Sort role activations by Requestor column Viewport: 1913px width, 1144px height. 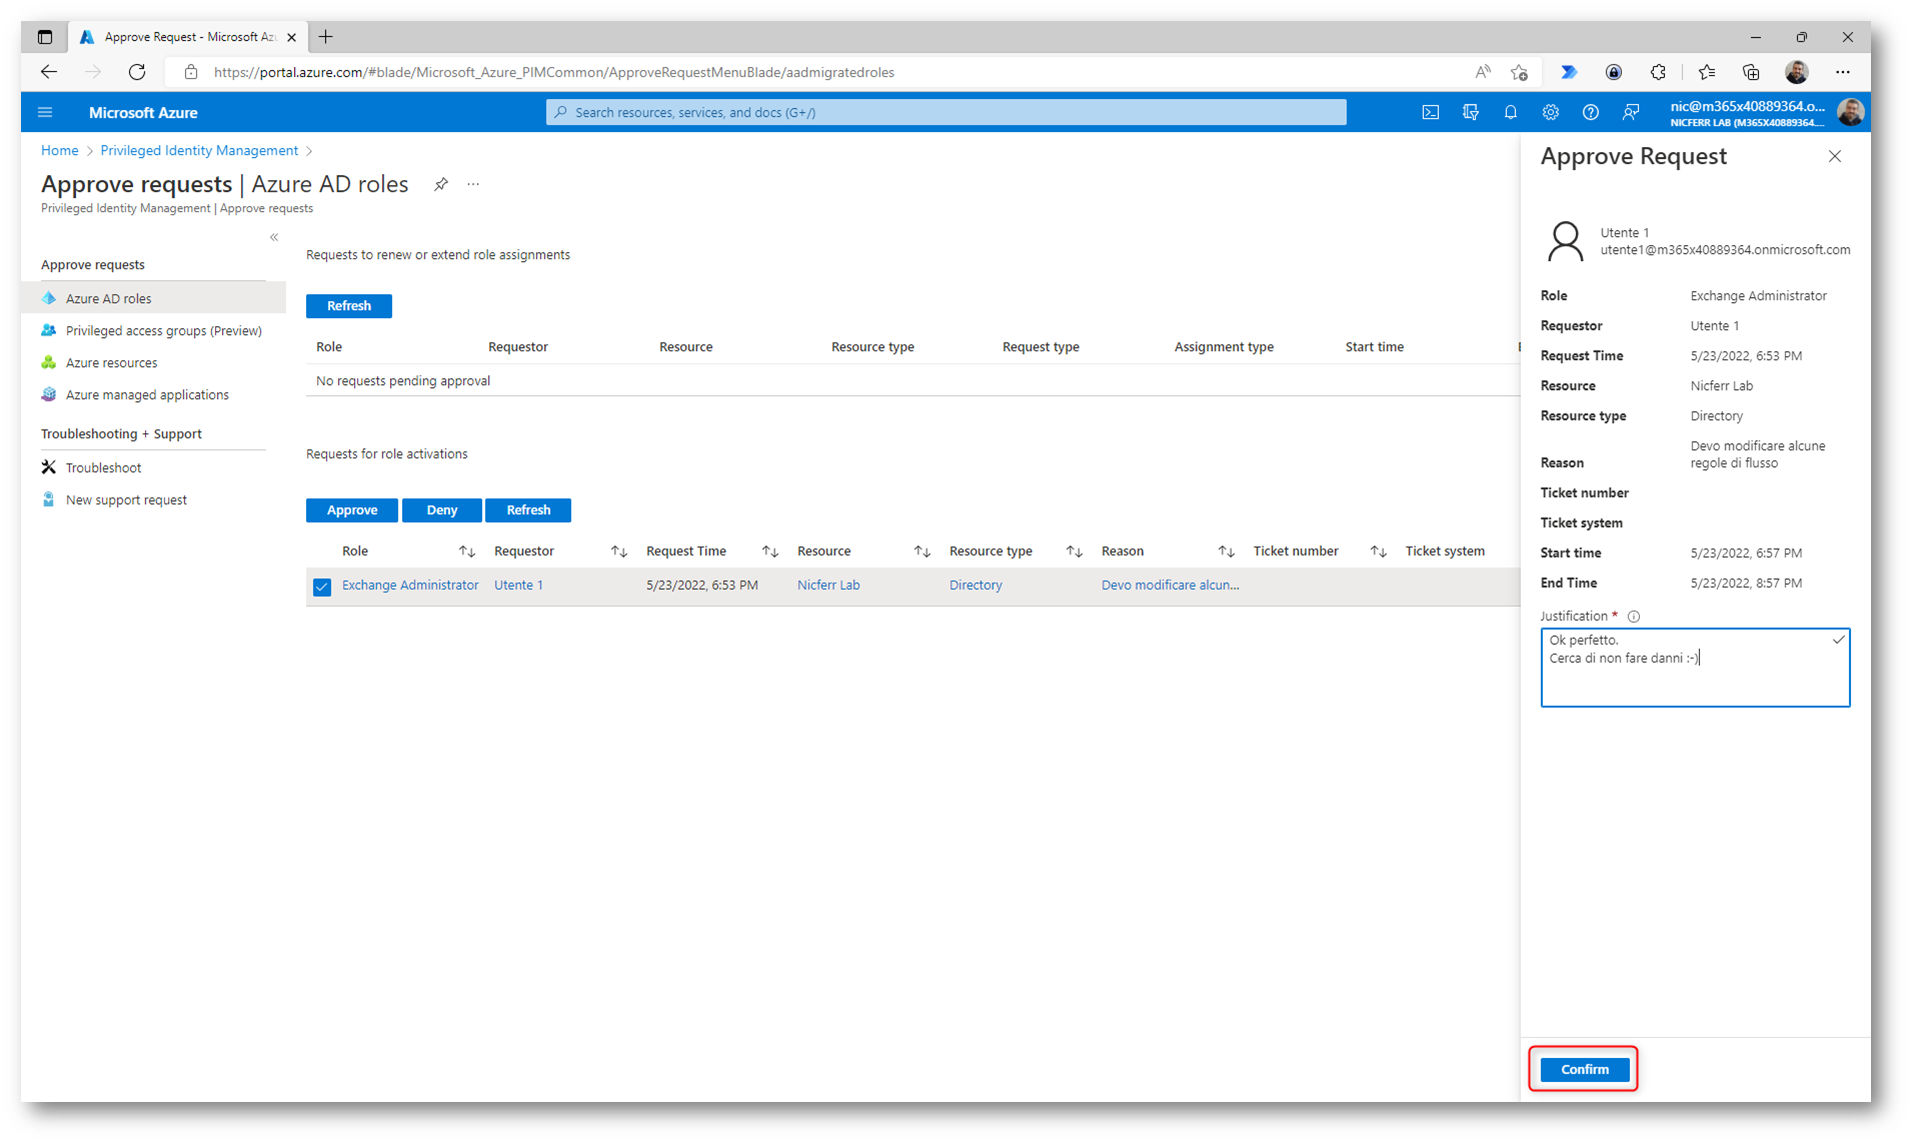[x=619, y=552]
